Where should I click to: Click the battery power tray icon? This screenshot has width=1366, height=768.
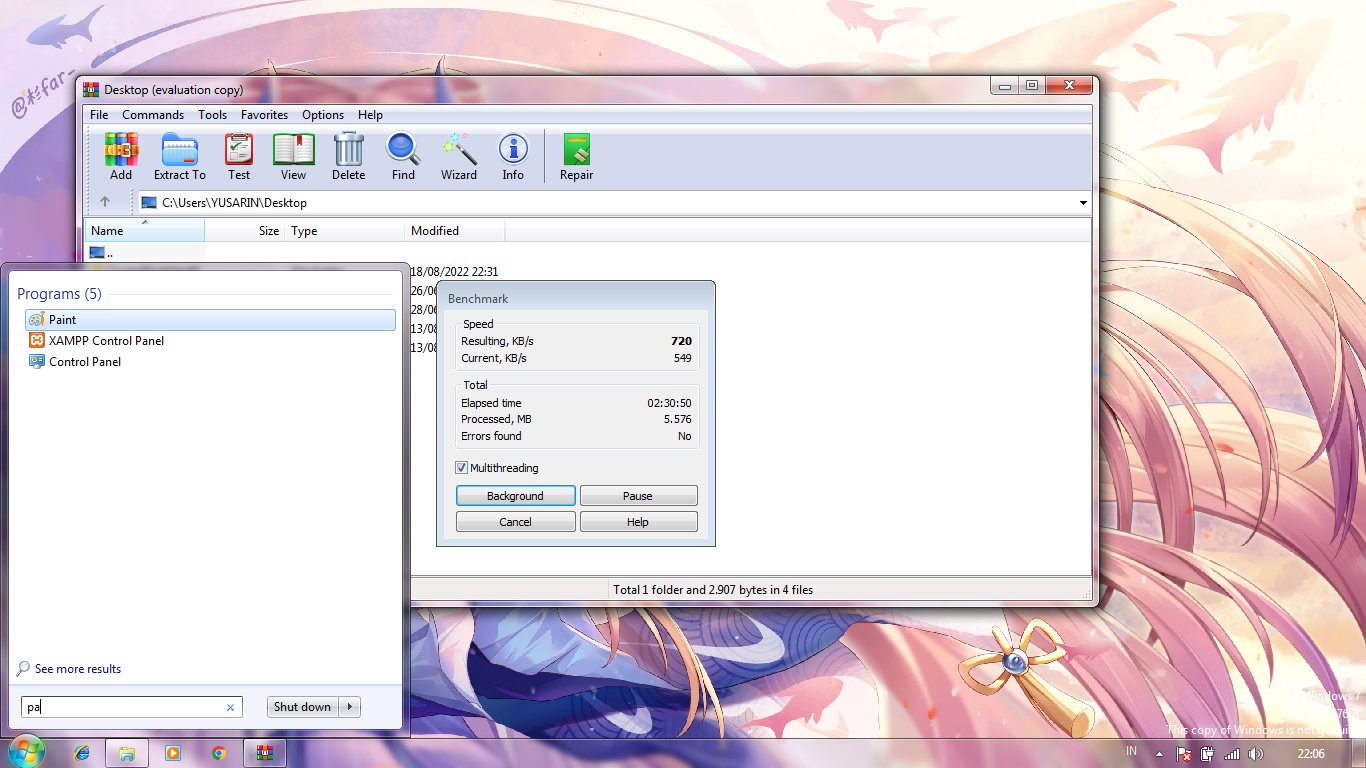[1208, 754]
